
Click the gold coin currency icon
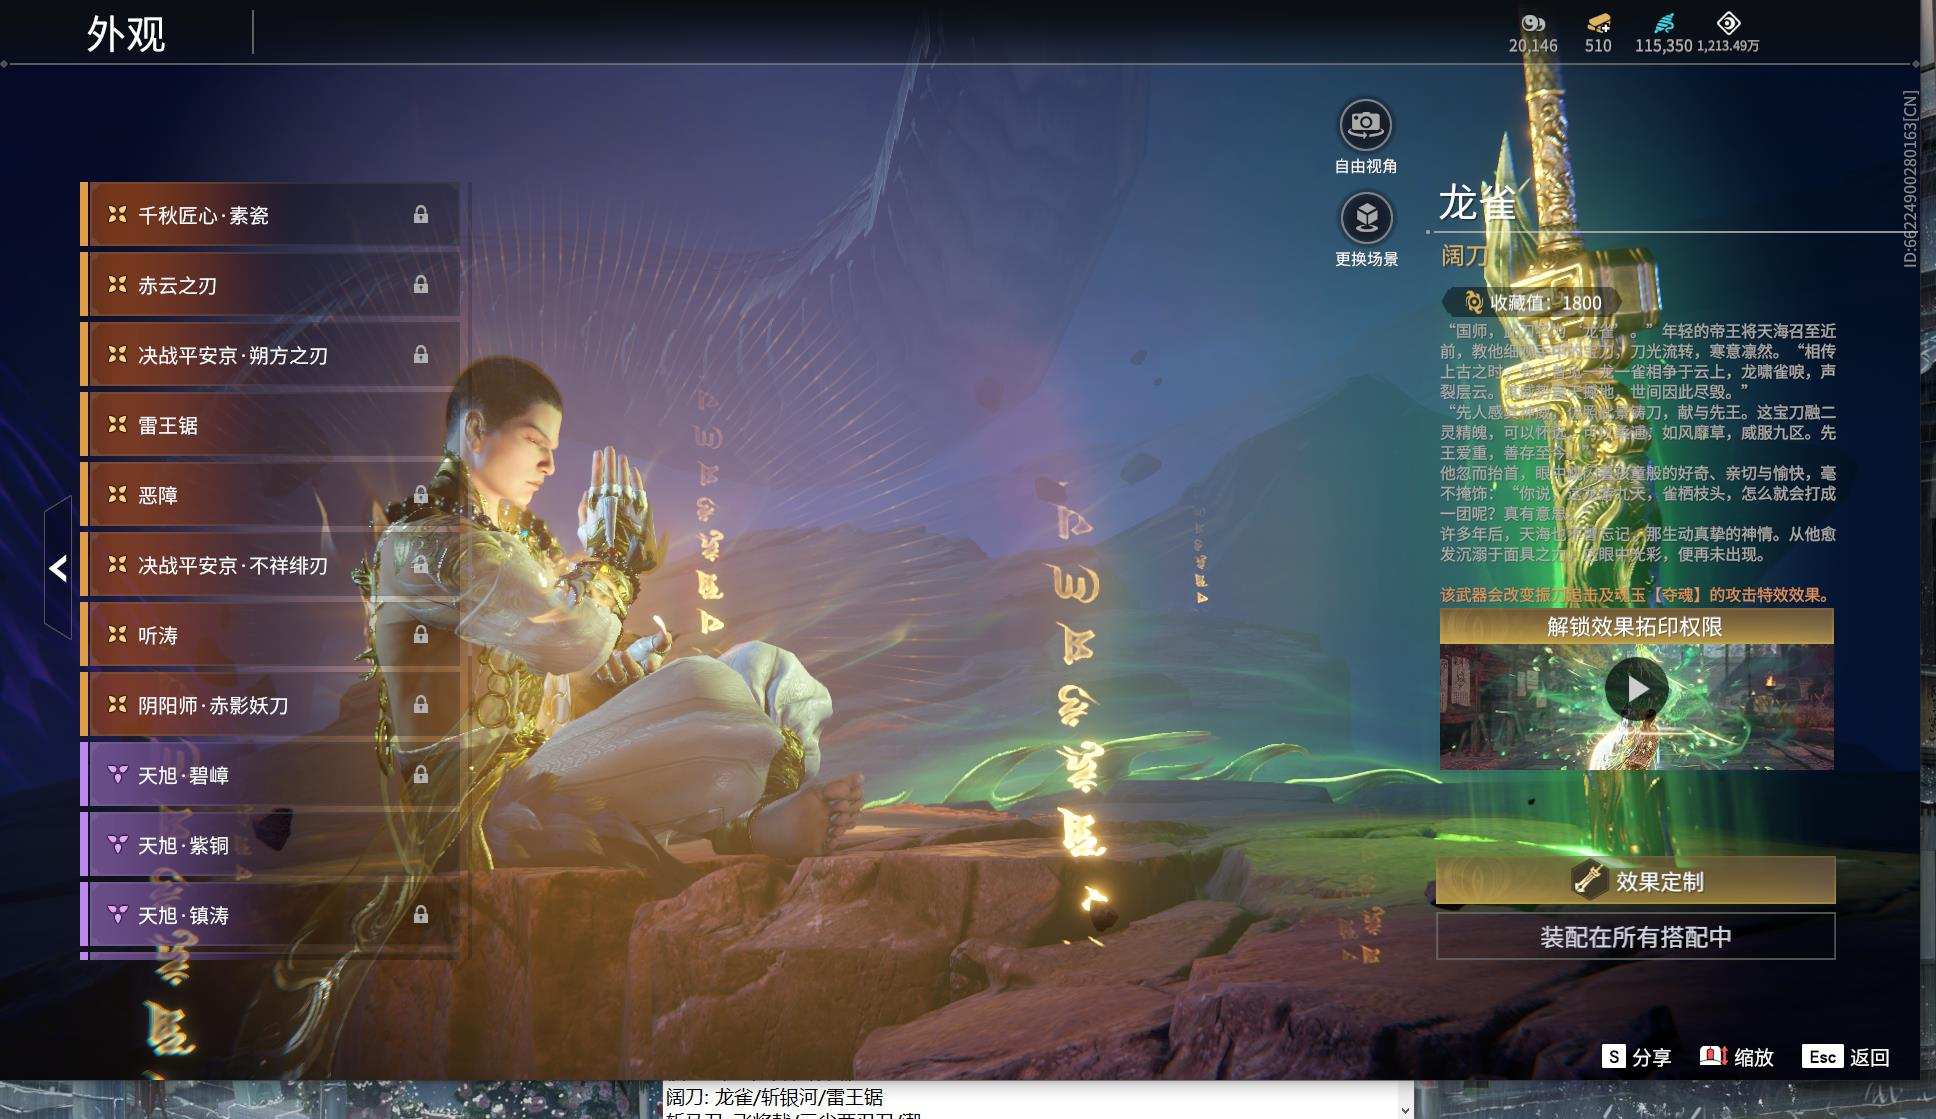click(1532, 23)
